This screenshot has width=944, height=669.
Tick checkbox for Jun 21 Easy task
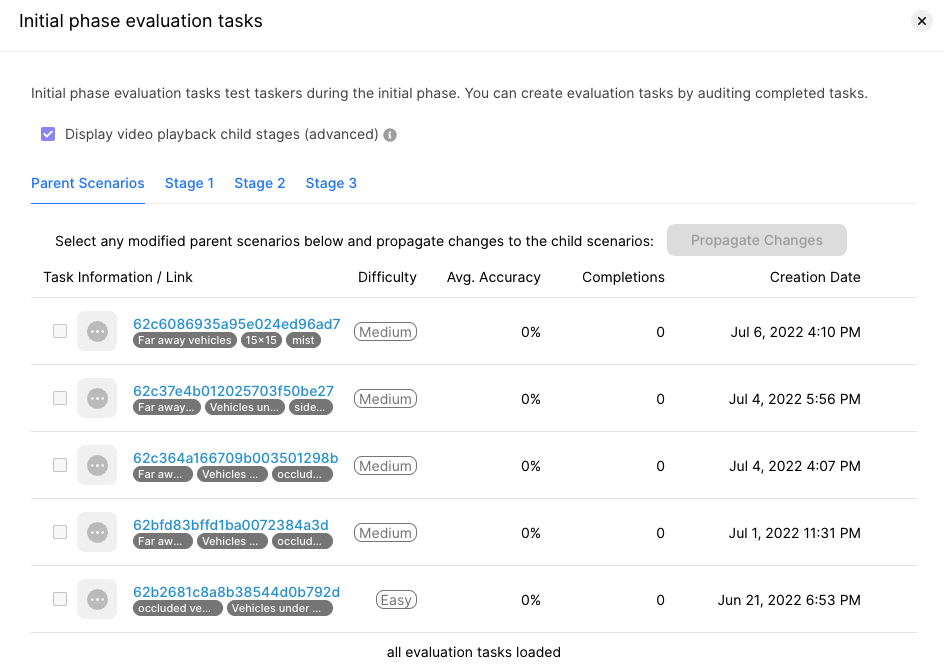(60, 599)
